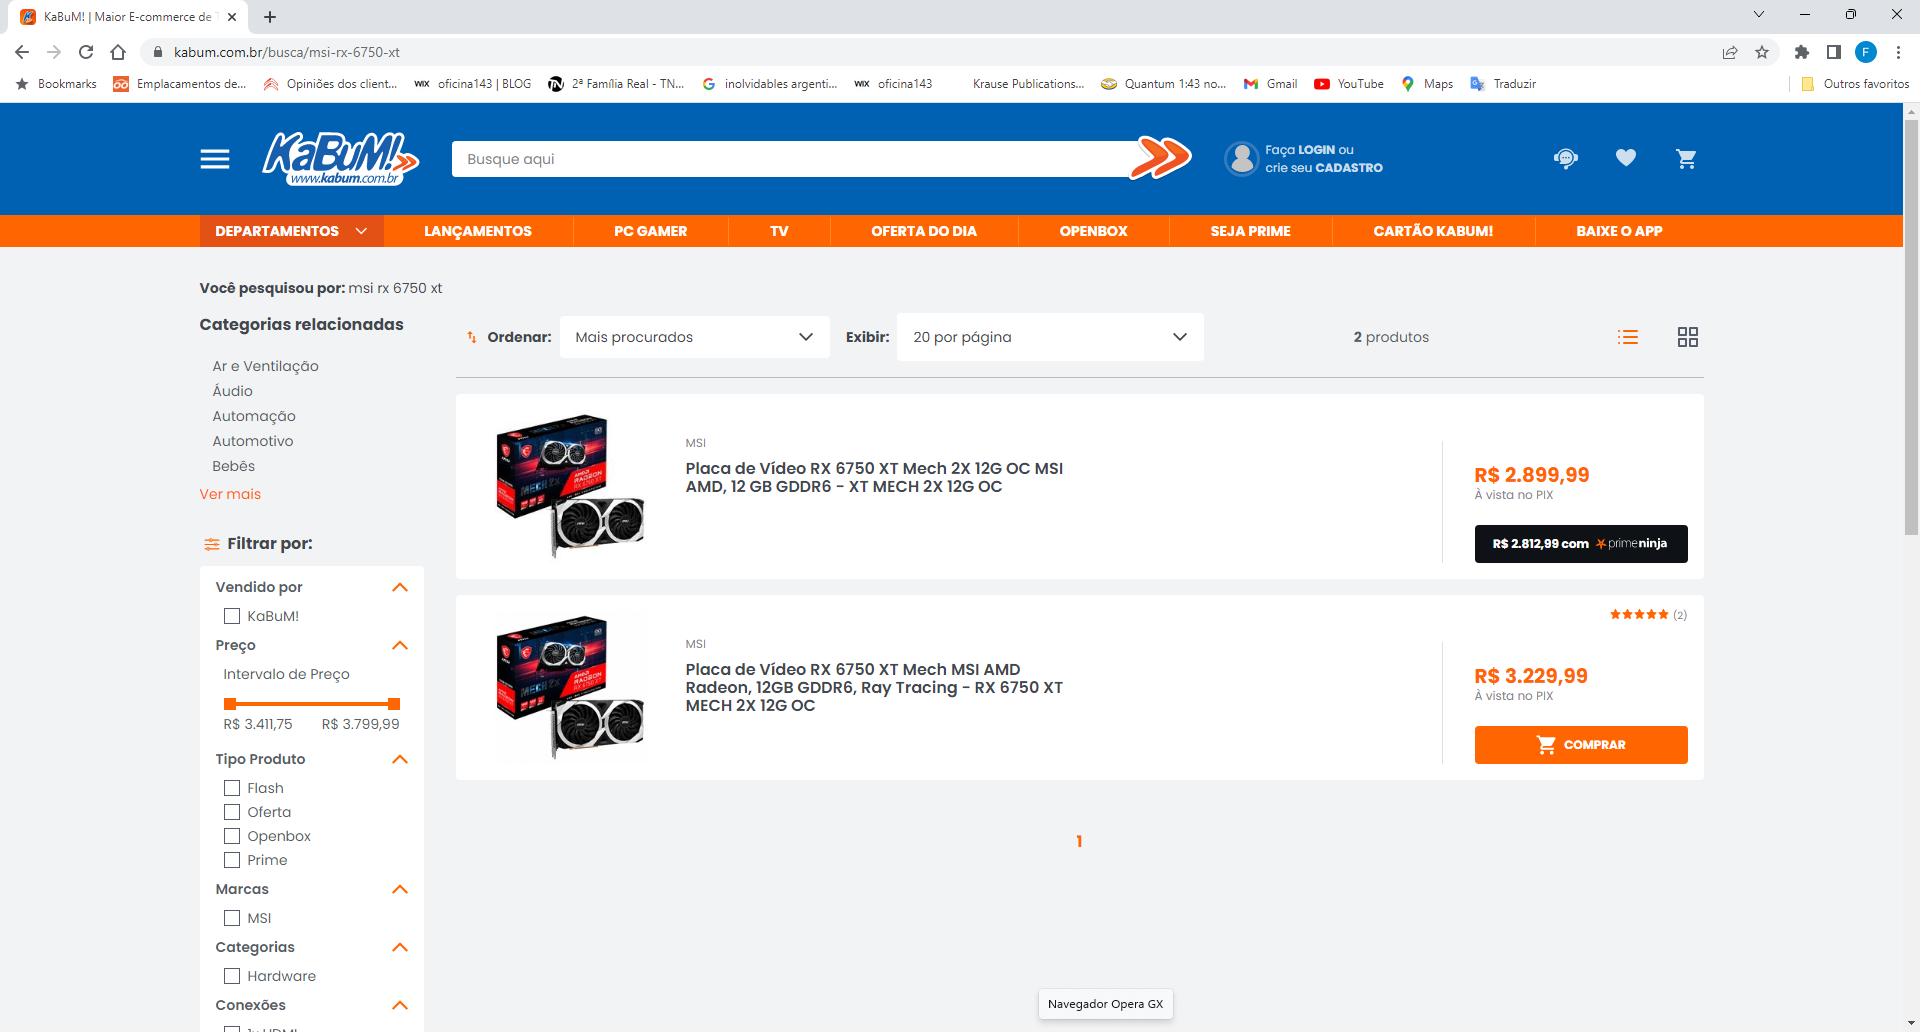
Task: Check the Prime filter checkbox
Action: [232, 860]
